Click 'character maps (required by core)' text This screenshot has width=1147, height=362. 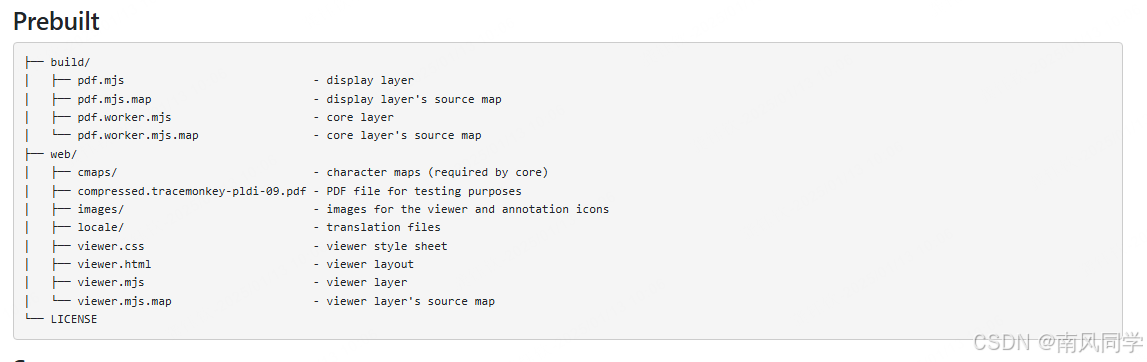click(x=437, y=173)
